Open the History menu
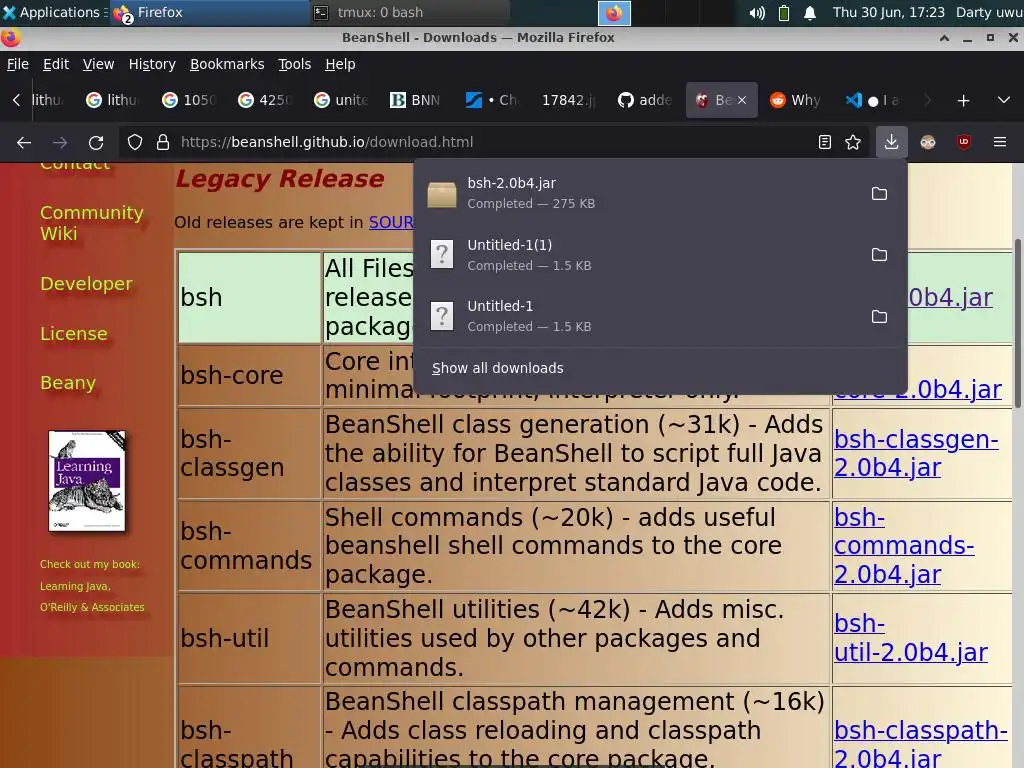 pyautogui.click(x=152, y=64)
